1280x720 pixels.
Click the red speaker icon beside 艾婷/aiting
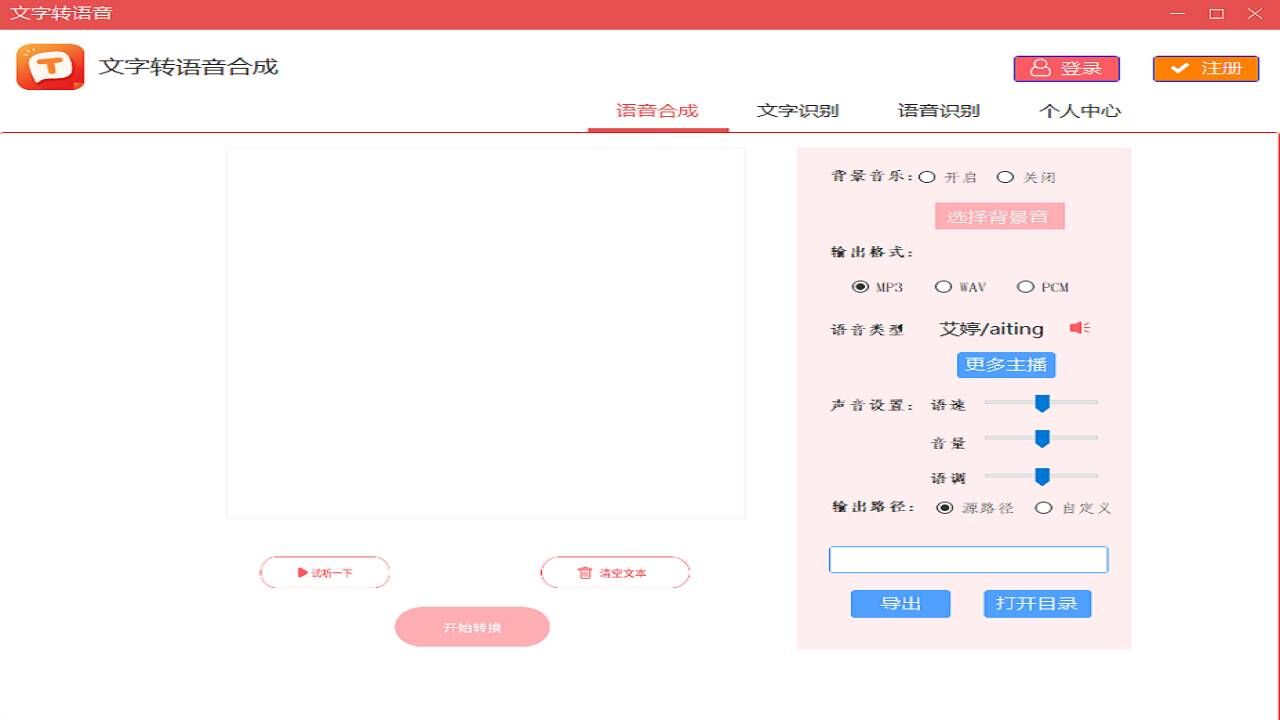point(1079,327)
